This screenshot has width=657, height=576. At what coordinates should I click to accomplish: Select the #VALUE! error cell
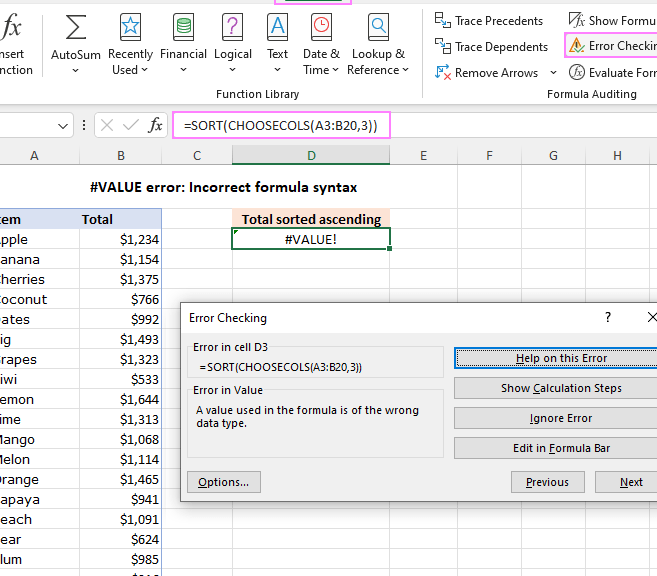pyautogui.click(x=311, y=239)
